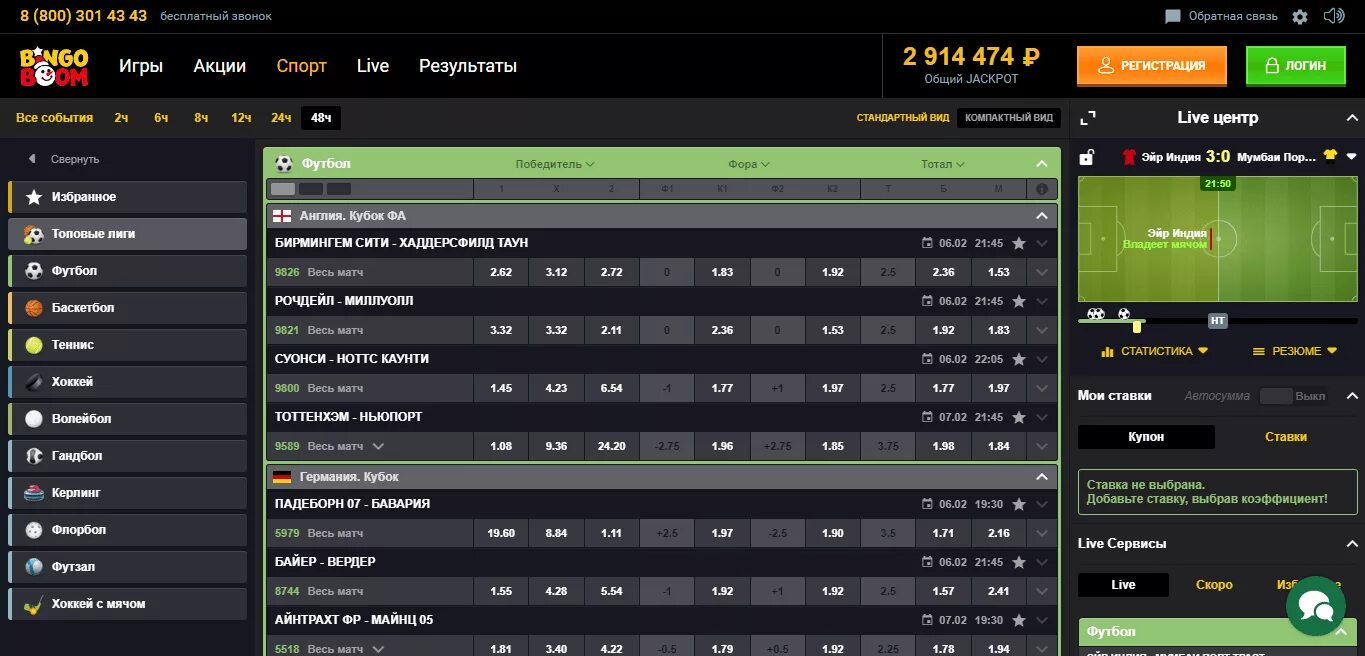Viewport: 1365px width, 656px height.
Task: Collapse Германия. Кубок league
Action: point(1042,477)
